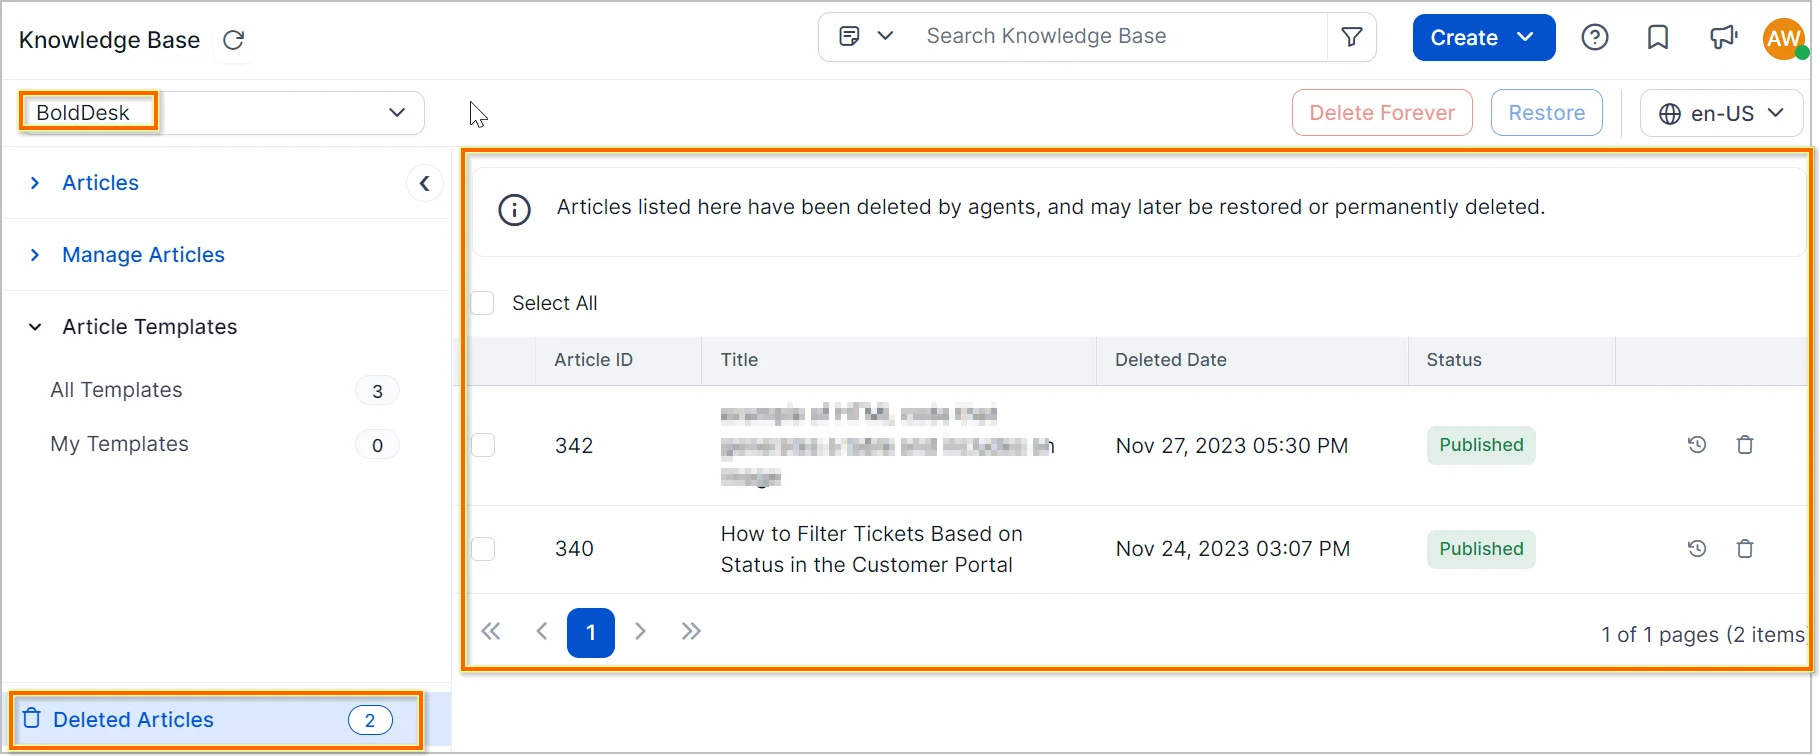
Task: Open the announcements megaphone icon
Action: point(1723,38)
